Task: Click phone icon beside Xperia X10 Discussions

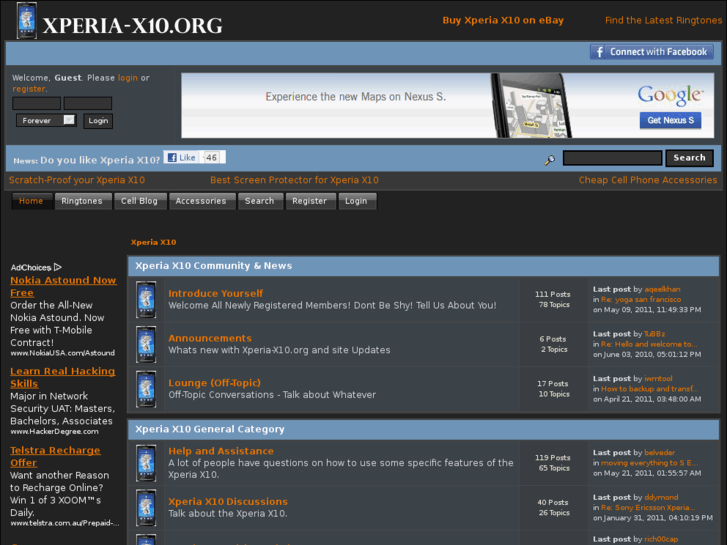Action: click(146, 507)
